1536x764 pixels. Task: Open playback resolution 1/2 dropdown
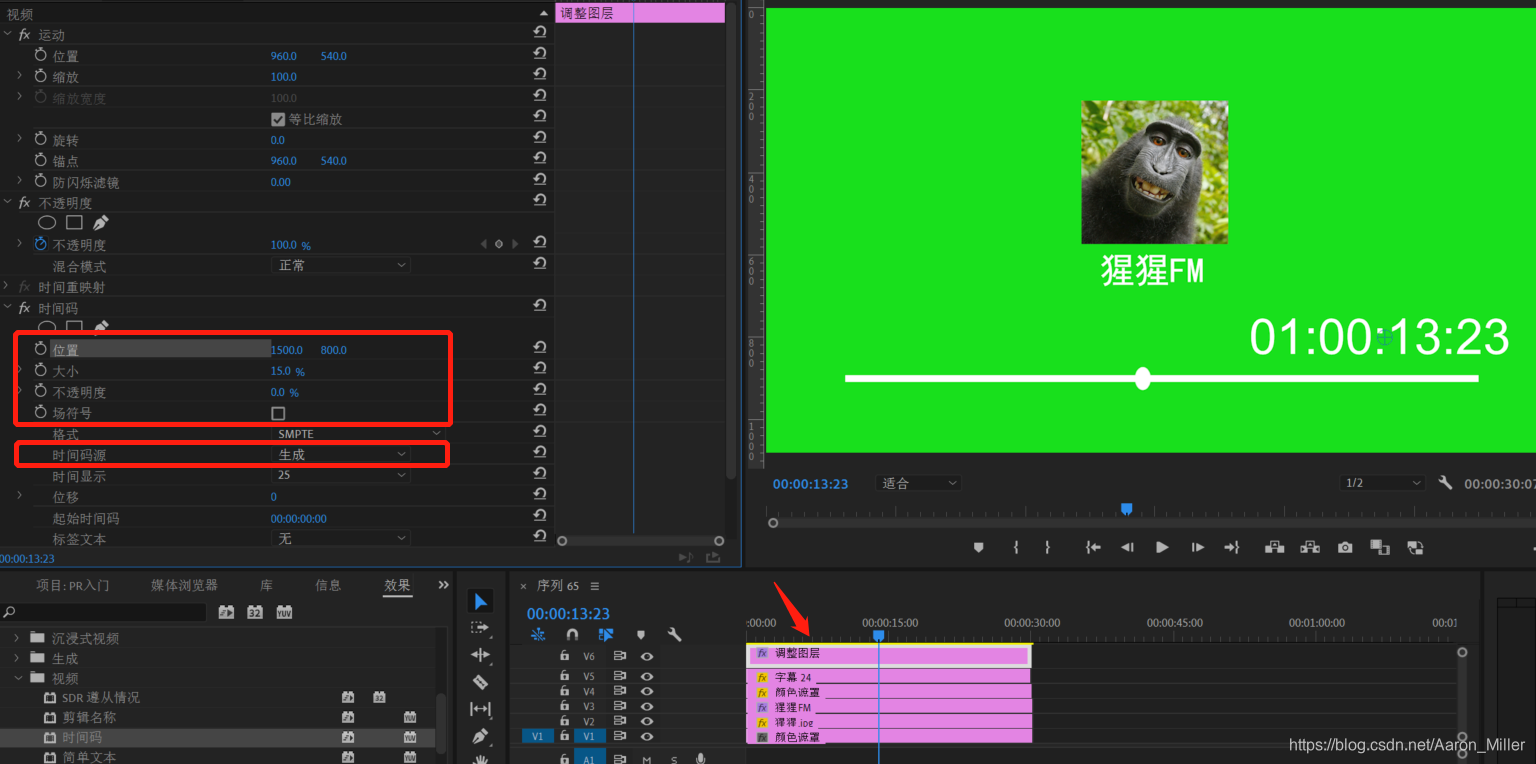(x=1382, y=483)
